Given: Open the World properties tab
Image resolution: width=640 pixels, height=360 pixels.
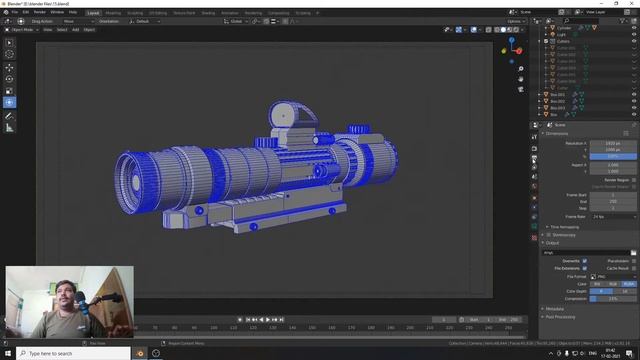Looking at the screenshot, I should (534, 187).
